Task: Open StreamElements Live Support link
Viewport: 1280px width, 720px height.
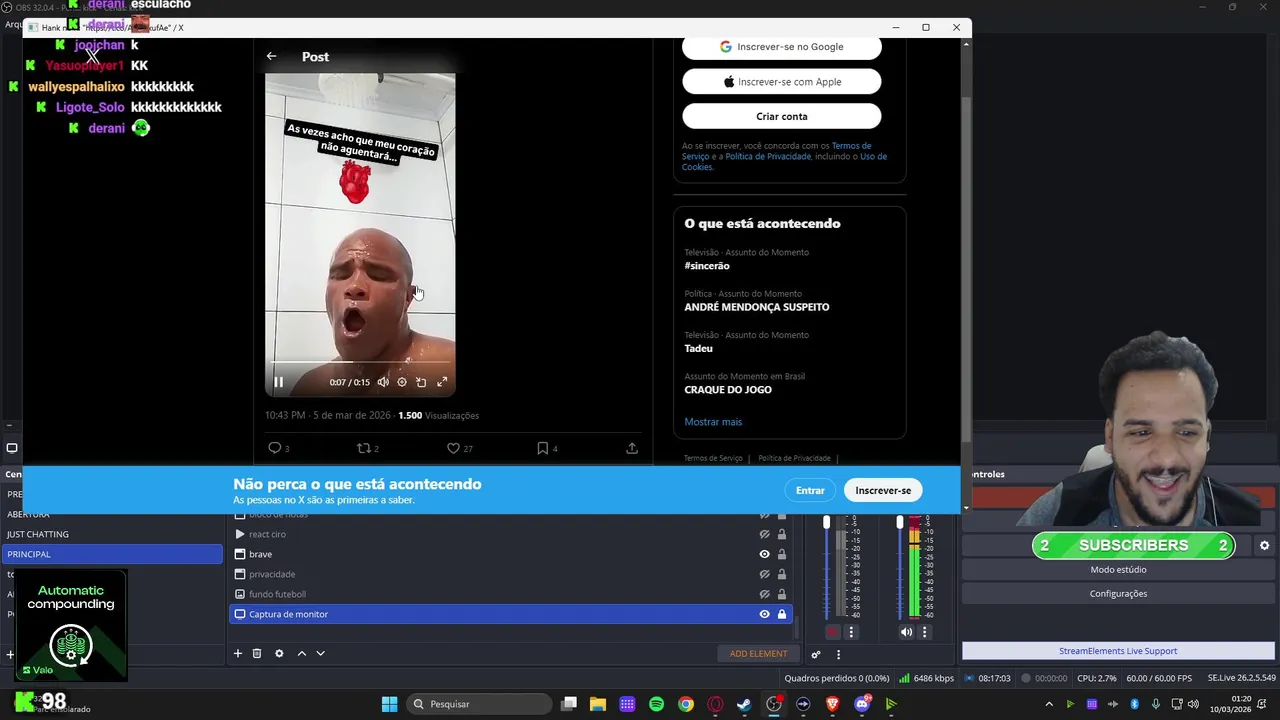Action: (x=1118, y=651)
